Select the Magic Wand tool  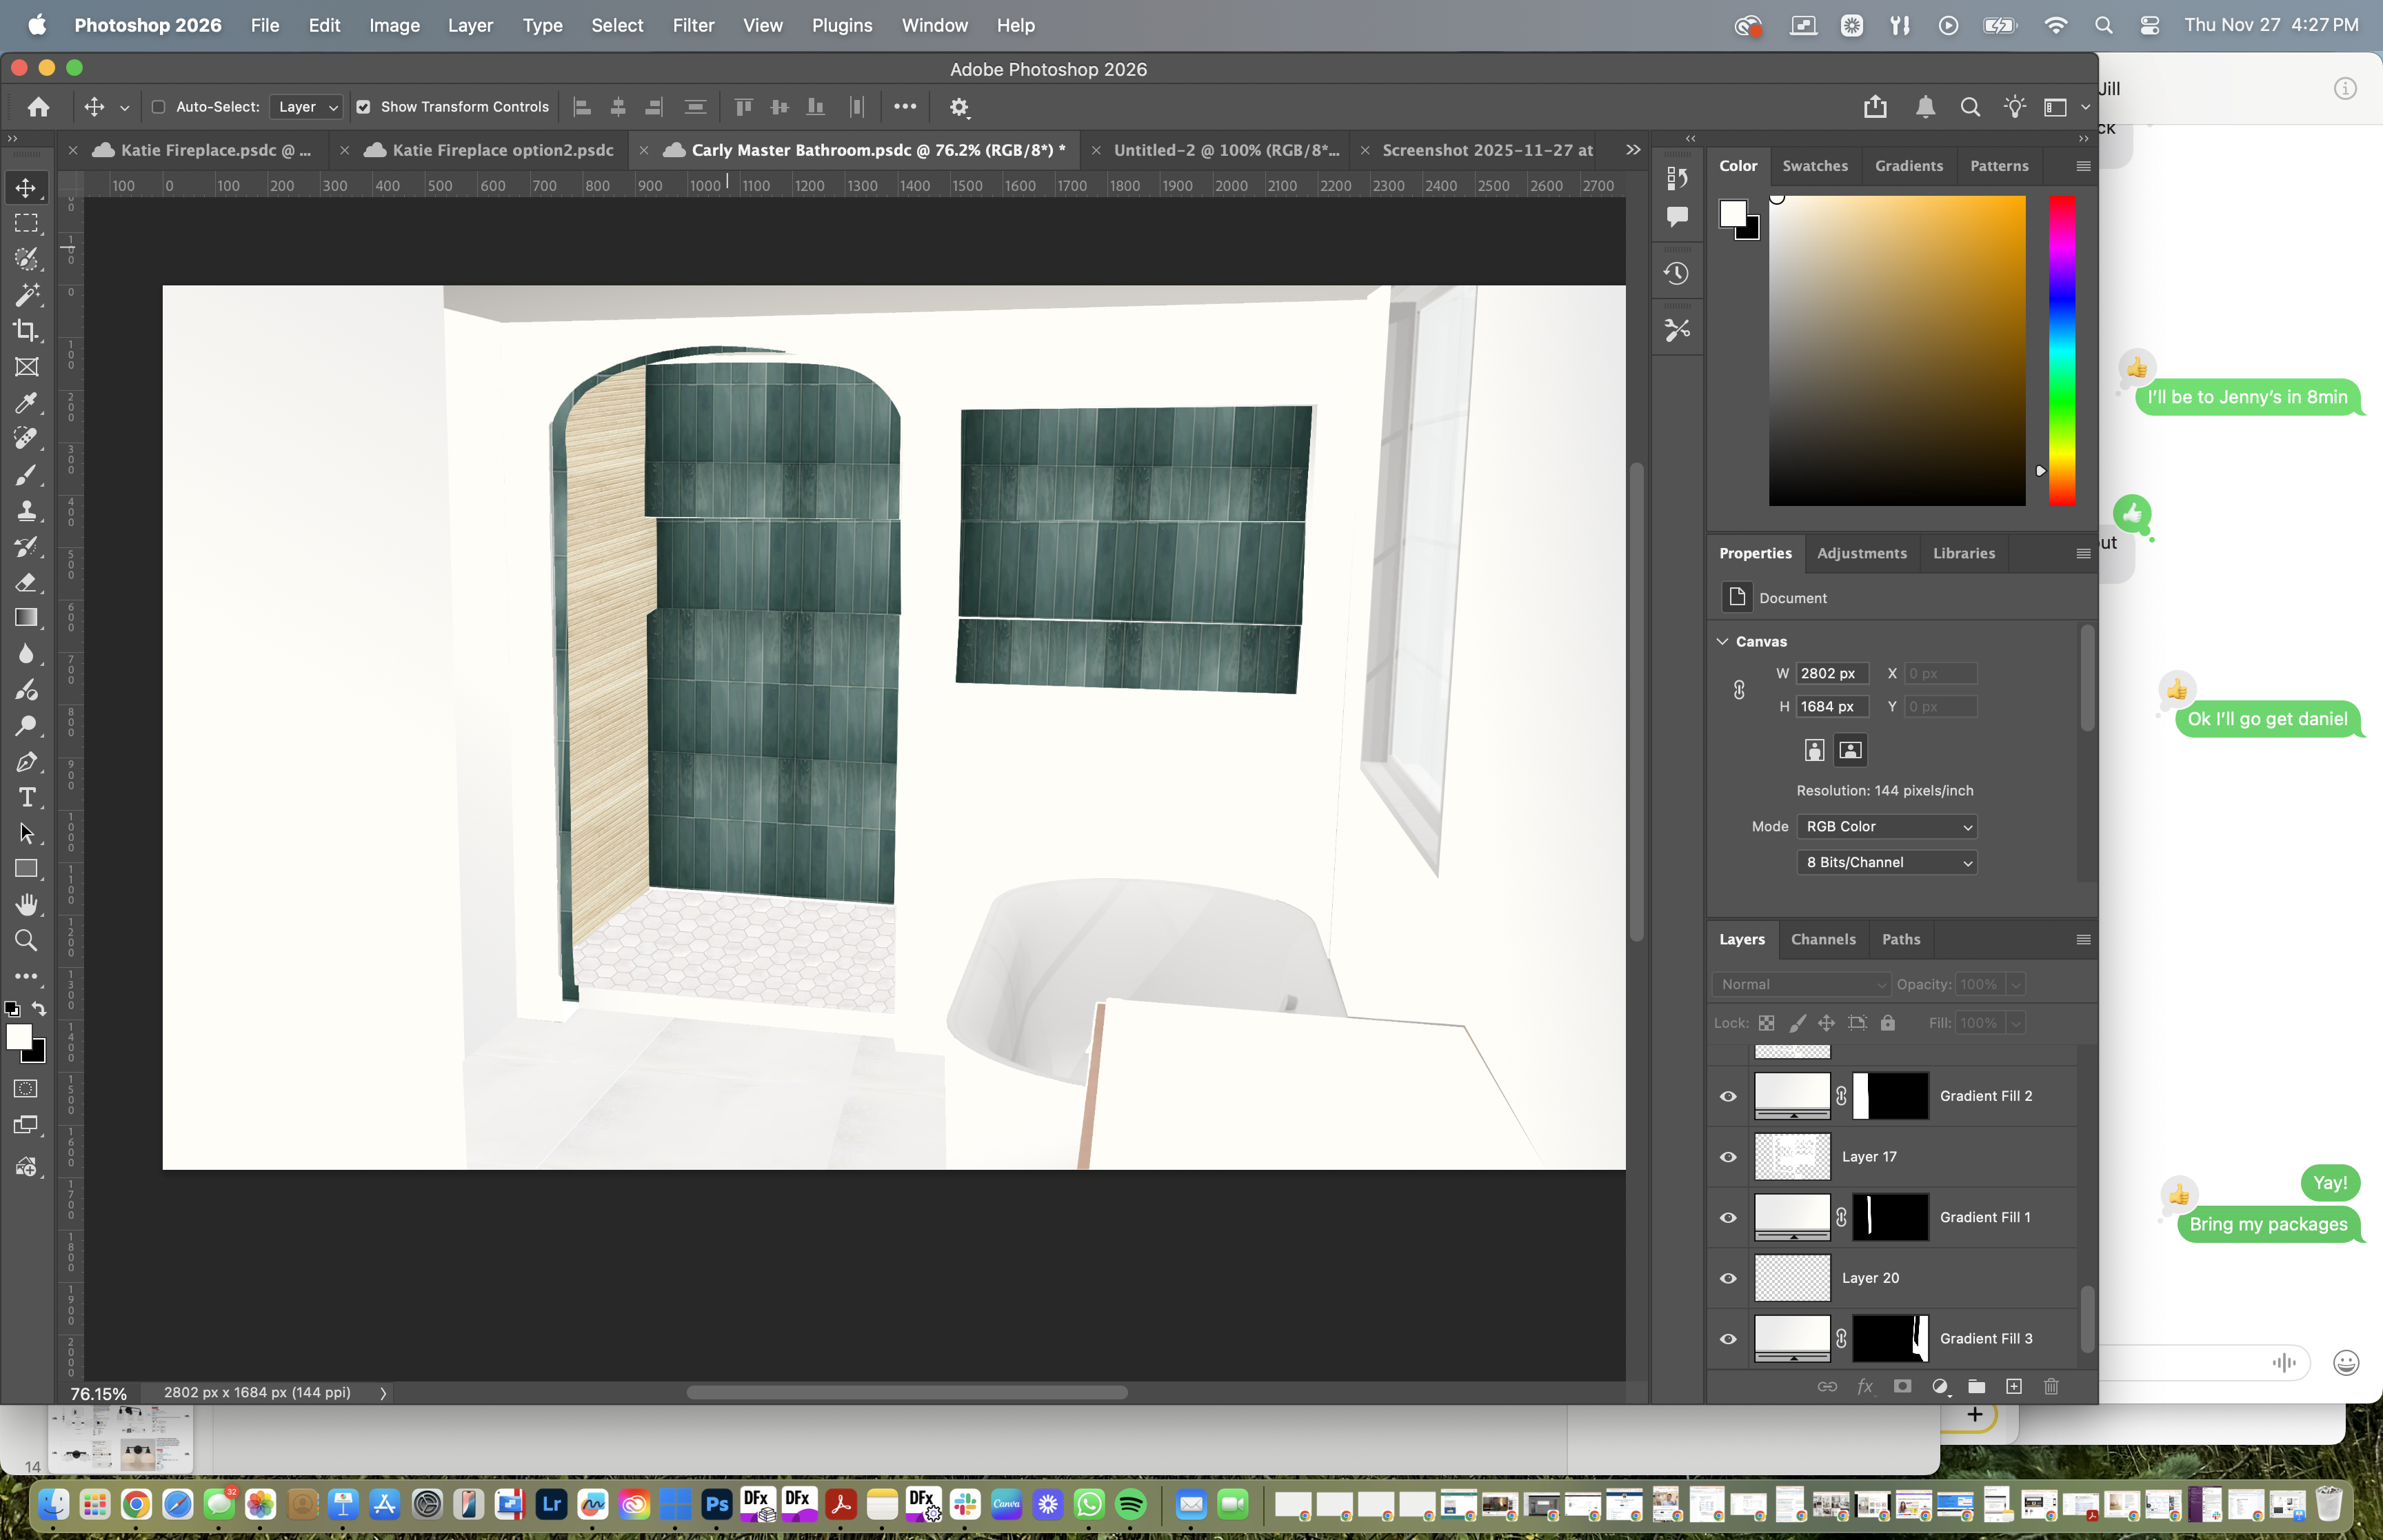[26, 294]
